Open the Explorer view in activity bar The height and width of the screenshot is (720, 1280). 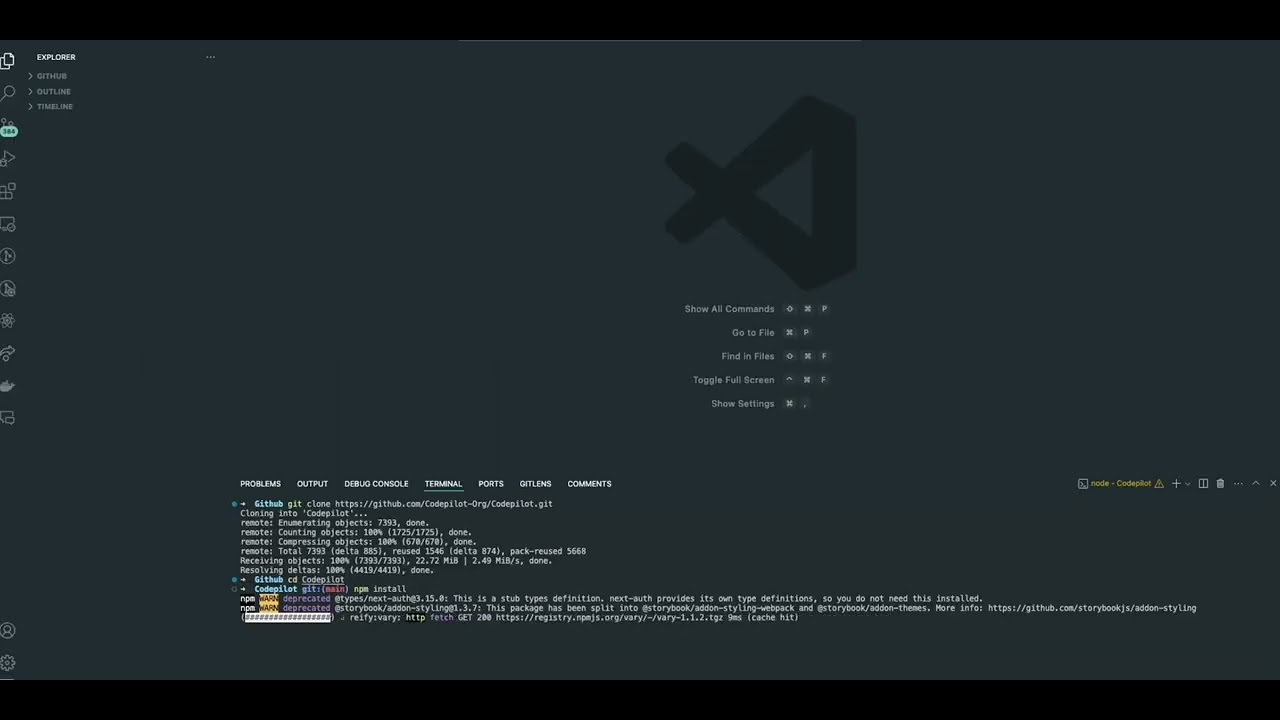[8, 60]
